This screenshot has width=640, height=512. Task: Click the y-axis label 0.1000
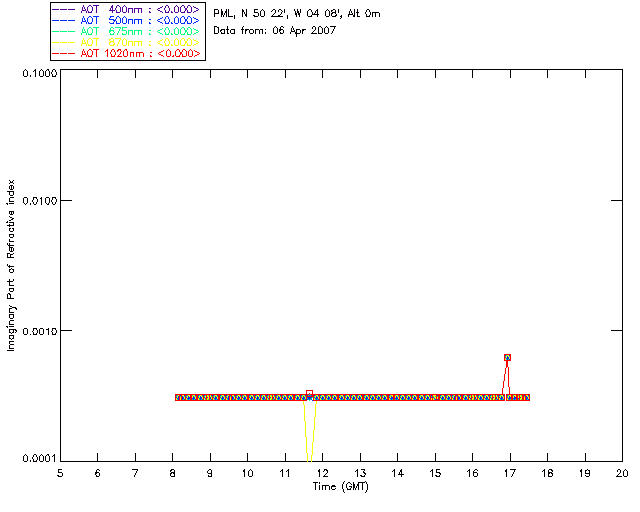[40, 73]
